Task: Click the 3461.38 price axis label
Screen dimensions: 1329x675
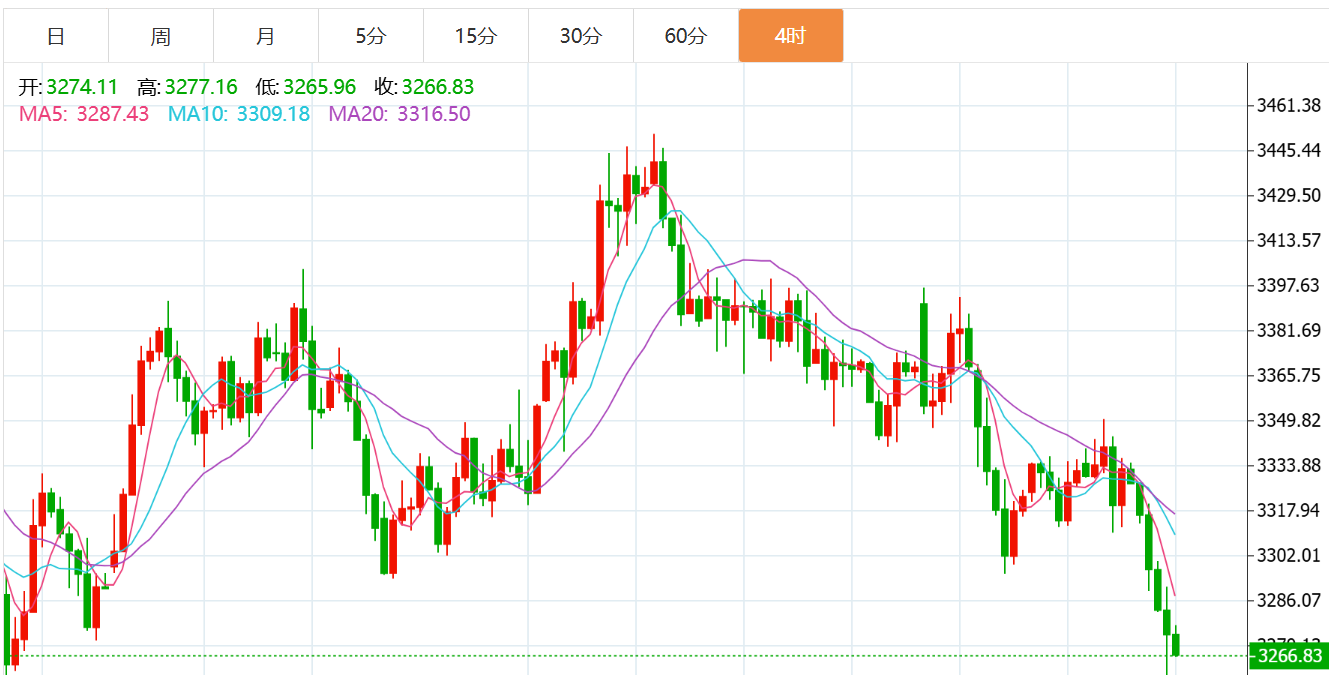Action: [1288, 105]
